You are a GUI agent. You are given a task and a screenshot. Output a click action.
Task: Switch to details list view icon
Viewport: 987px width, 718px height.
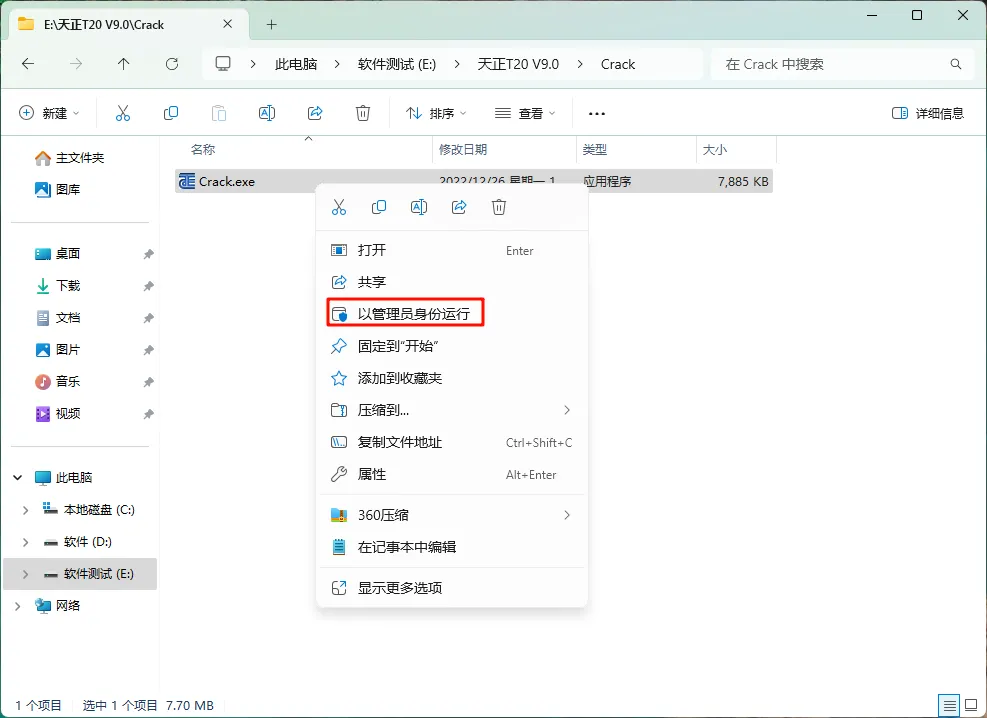coord(949,705)
